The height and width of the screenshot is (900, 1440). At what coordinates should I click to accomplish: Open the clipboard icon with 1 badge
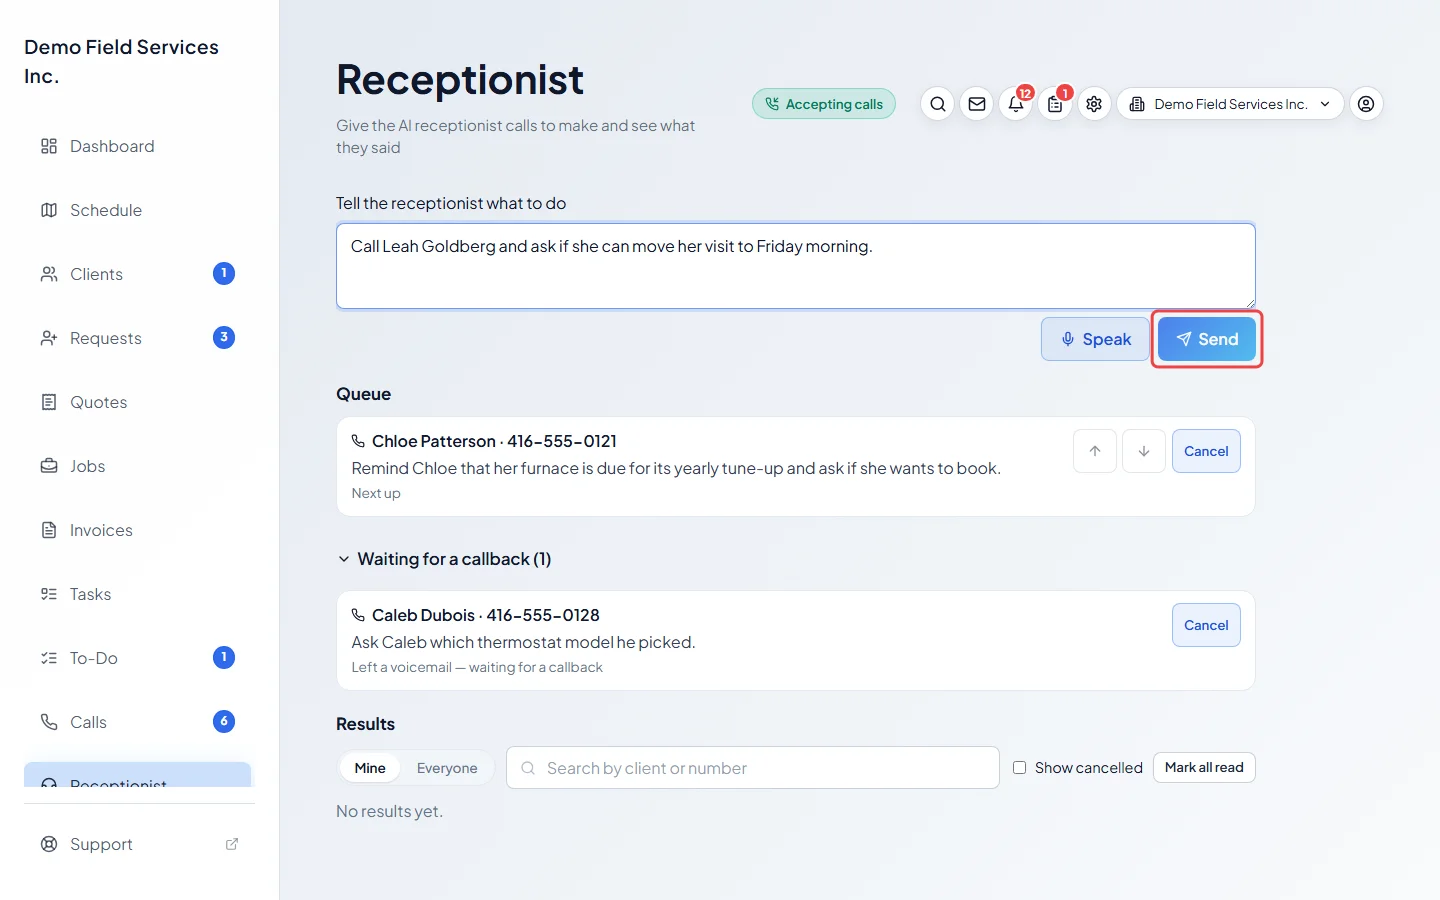pyautogui.click(x=1055, y=104)
